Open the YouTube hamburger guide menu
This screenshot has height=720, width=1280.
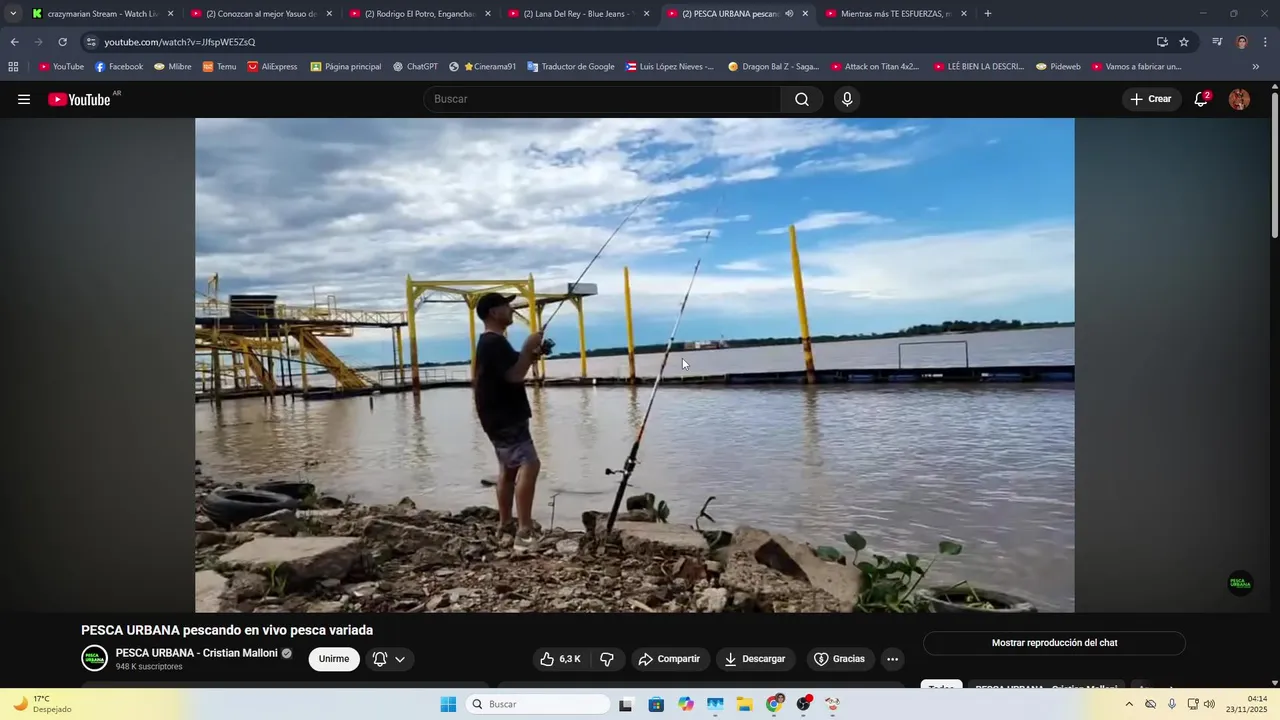pos(24,99)
